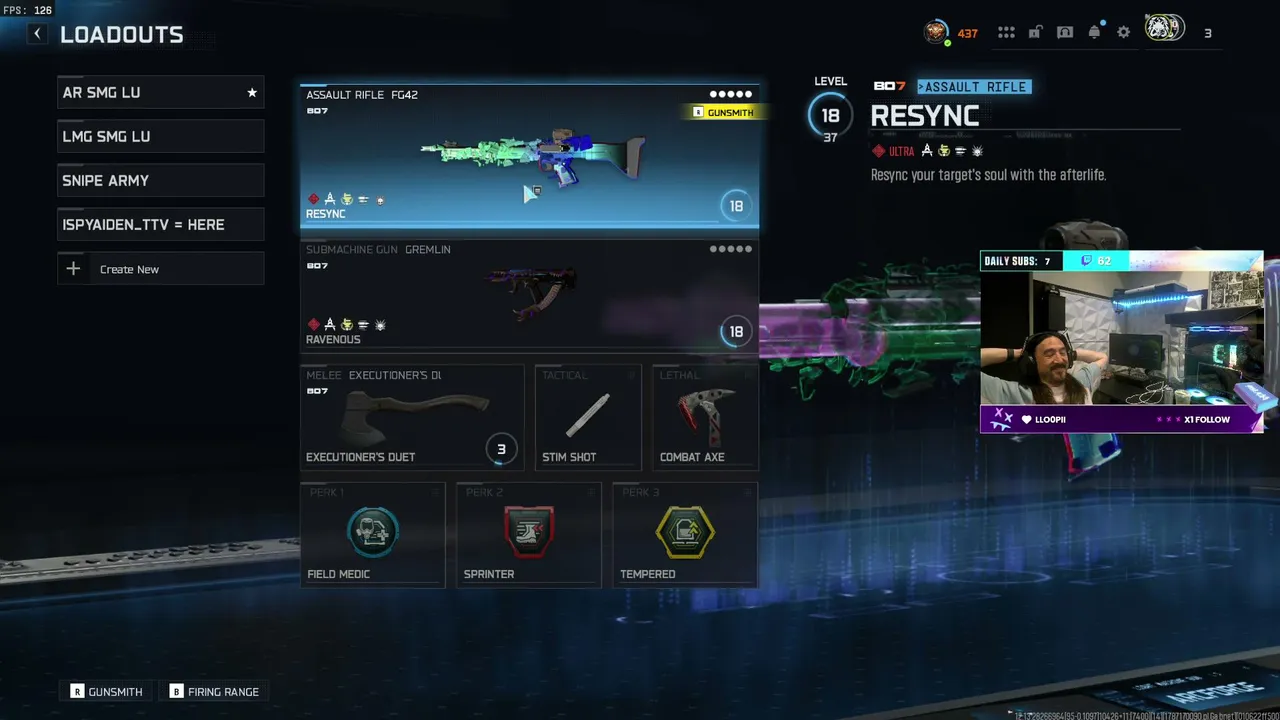Open the notifications bell

click(1094, 32)
